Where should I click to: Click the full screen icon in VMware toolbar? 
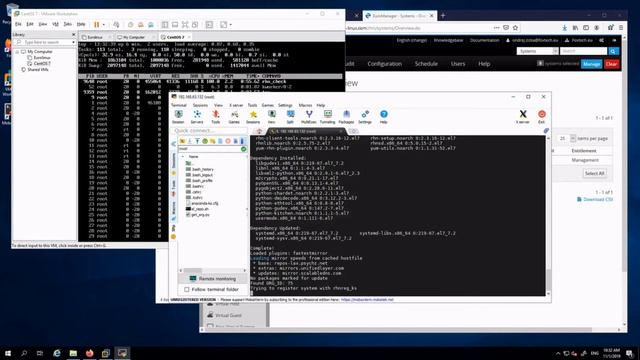click(x=185, y=25)
